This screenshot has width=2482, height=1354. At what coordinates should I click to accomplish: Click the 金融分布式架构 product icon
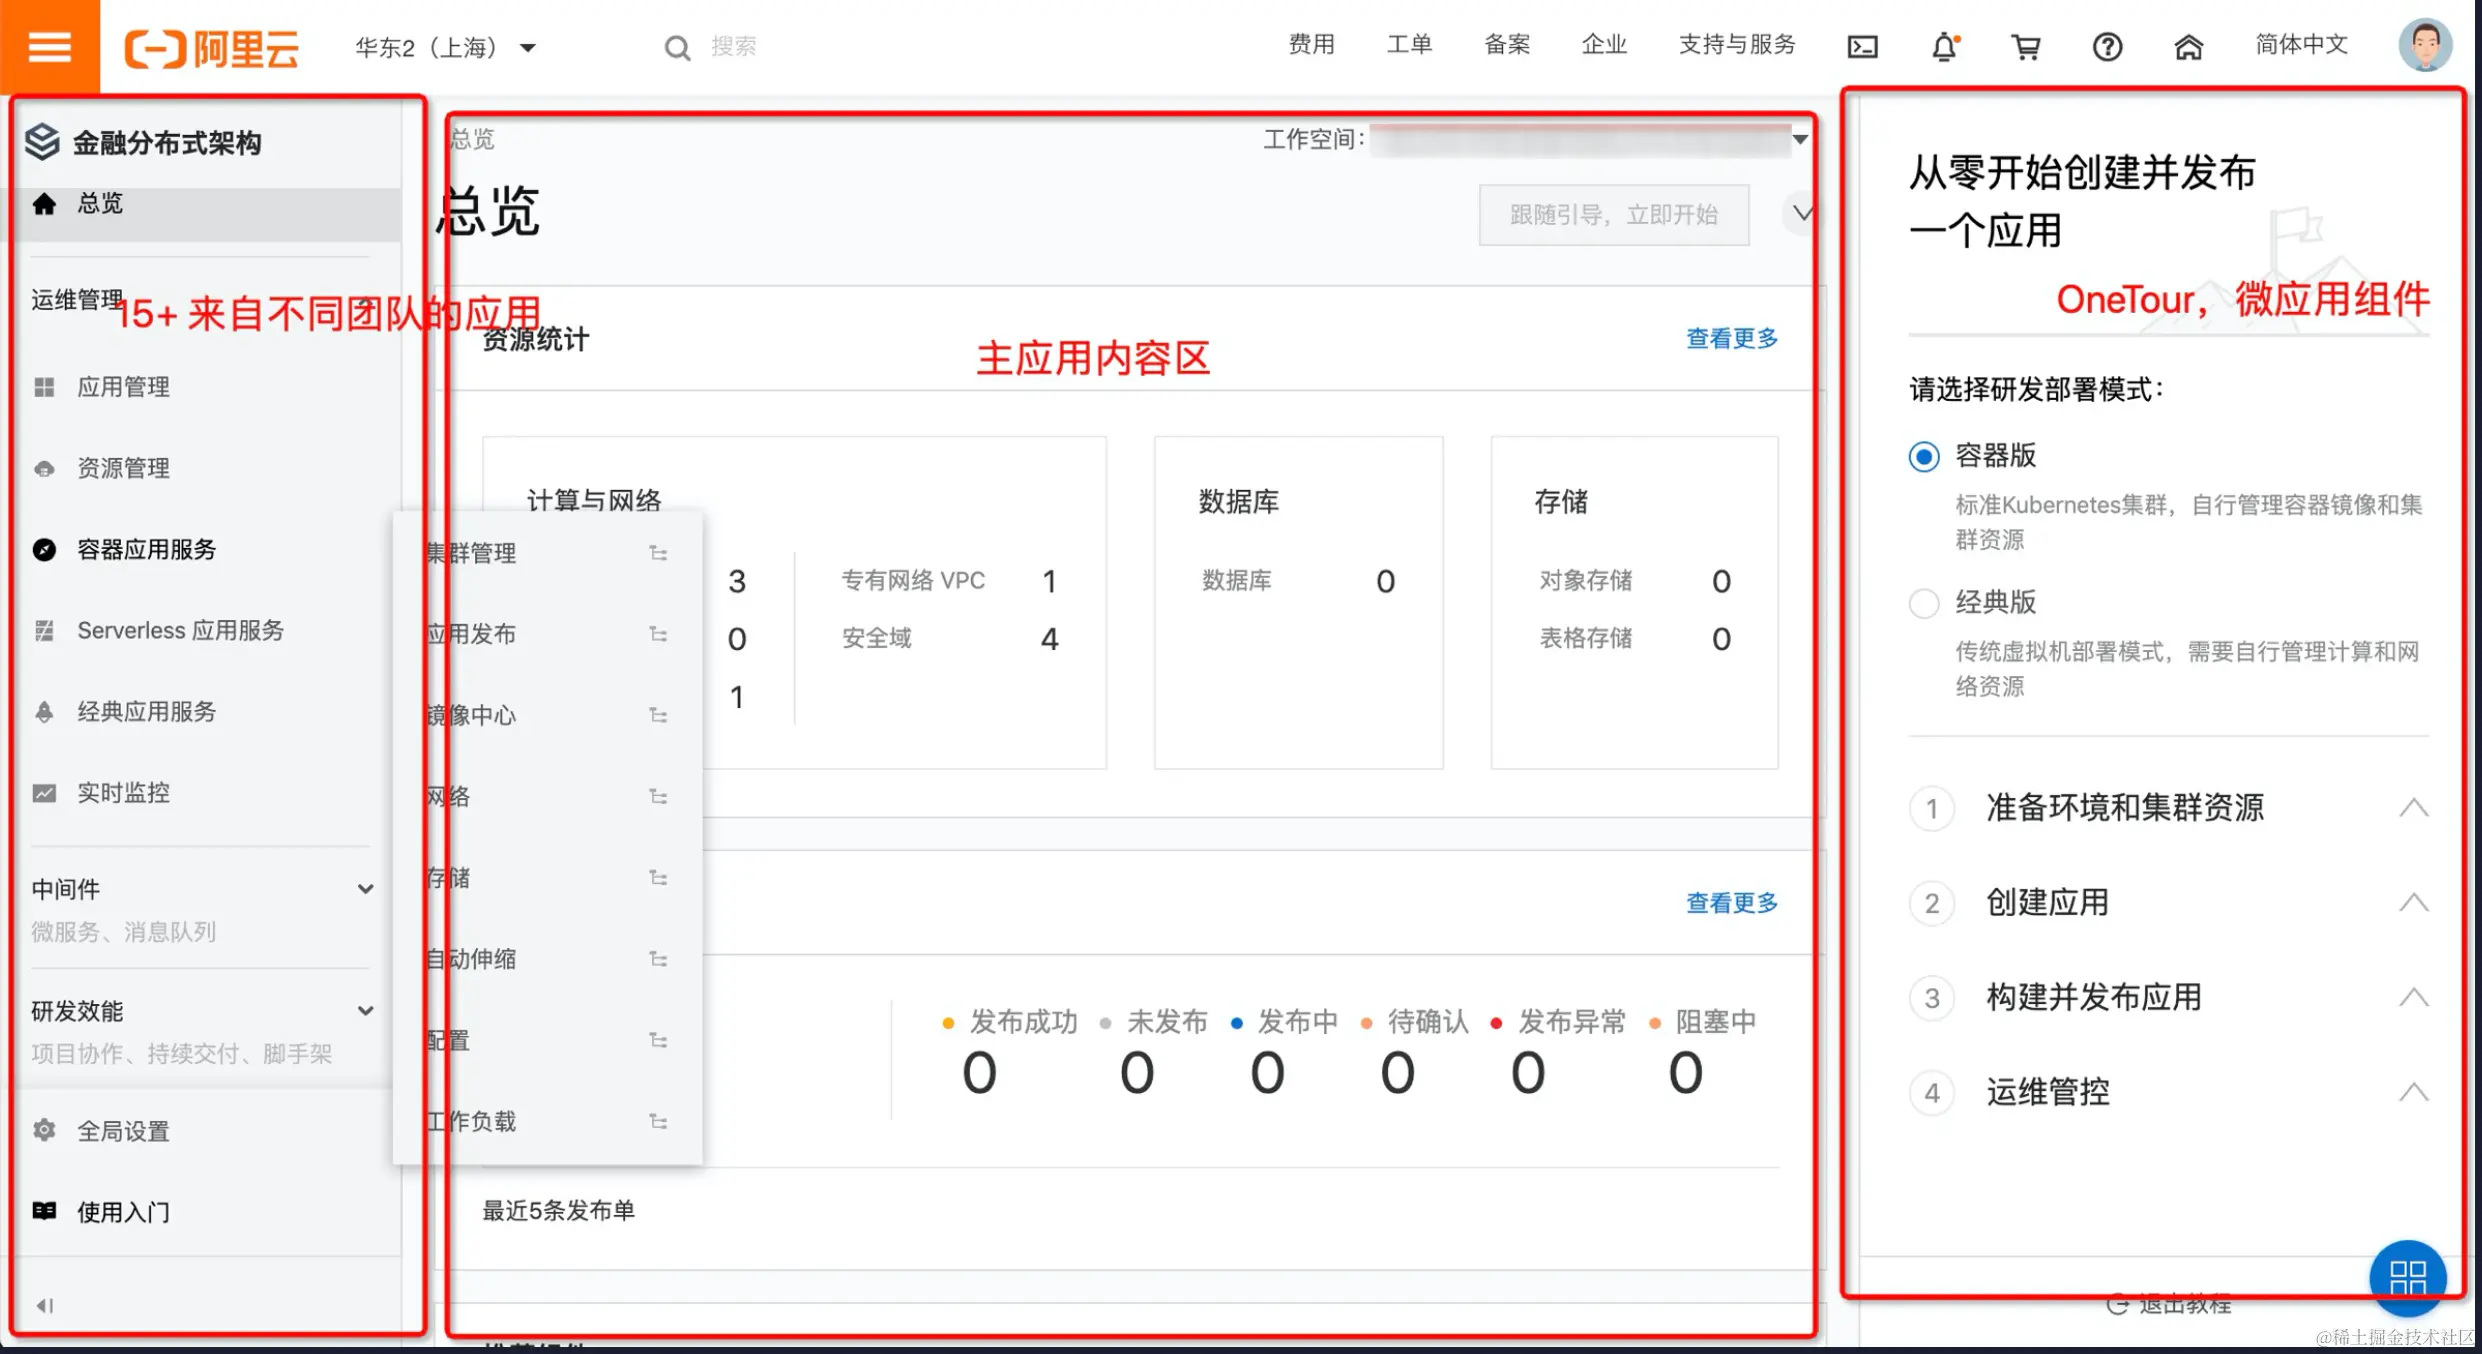coord(42,142)
